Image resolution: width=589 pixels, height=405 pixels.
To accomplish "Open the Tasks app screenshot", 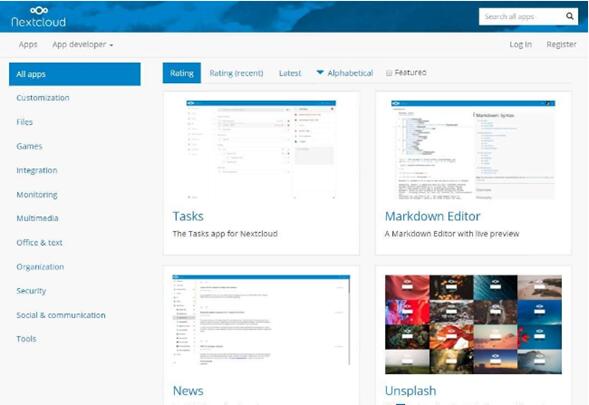I will point(261,150).
